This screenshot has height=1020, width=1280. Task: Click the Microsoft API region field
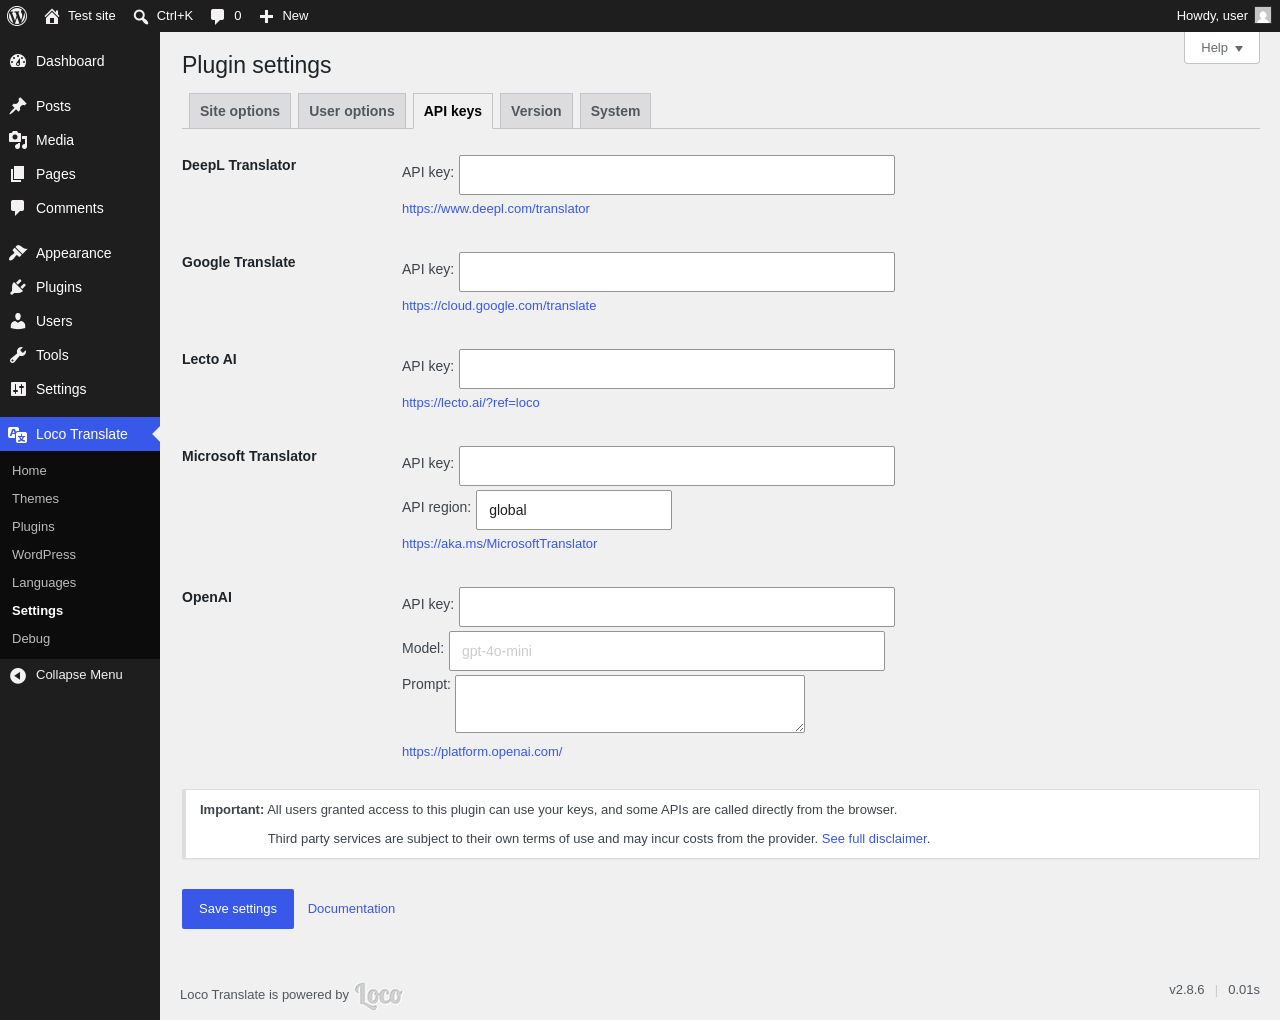574,510
